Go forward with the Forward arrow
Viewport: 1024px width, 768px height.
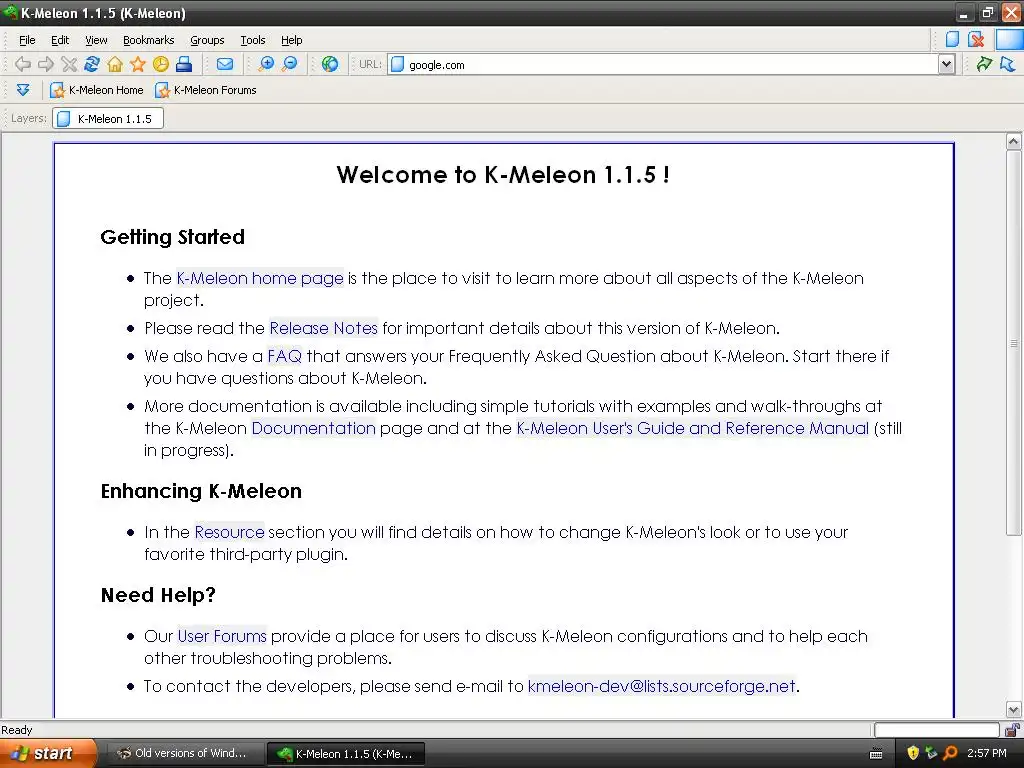46,64
